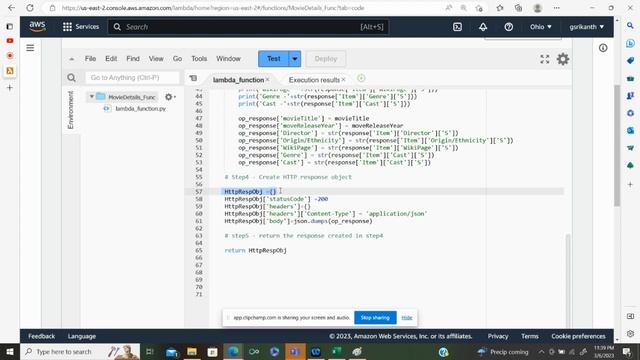Focus Go to Anything field
The height and width of the screenshot is (360, 640).
point(132,78)
